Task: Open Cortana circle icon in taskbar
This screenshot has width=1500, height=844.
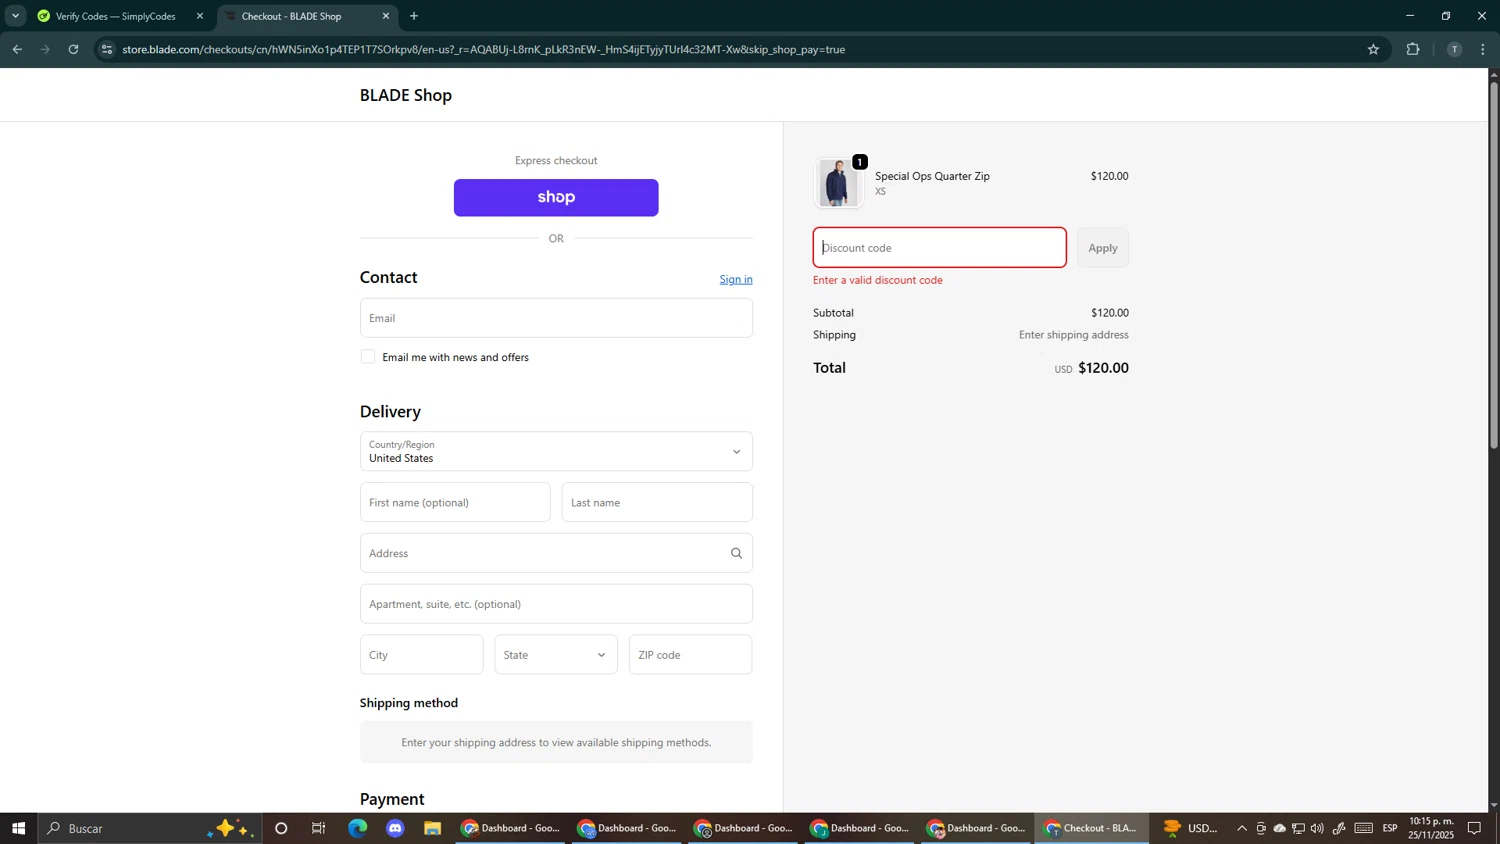Action: click(x=281, y=828)
